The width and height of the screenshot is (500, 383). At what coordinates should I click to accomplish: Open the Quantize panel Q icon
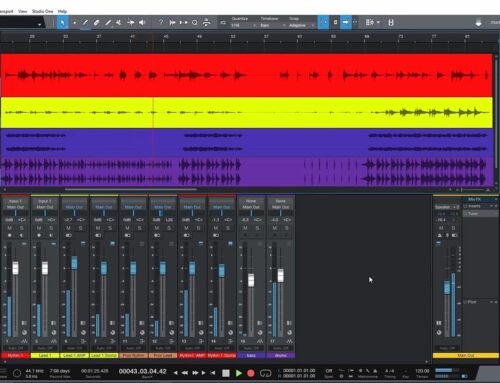tap(194, 23)
